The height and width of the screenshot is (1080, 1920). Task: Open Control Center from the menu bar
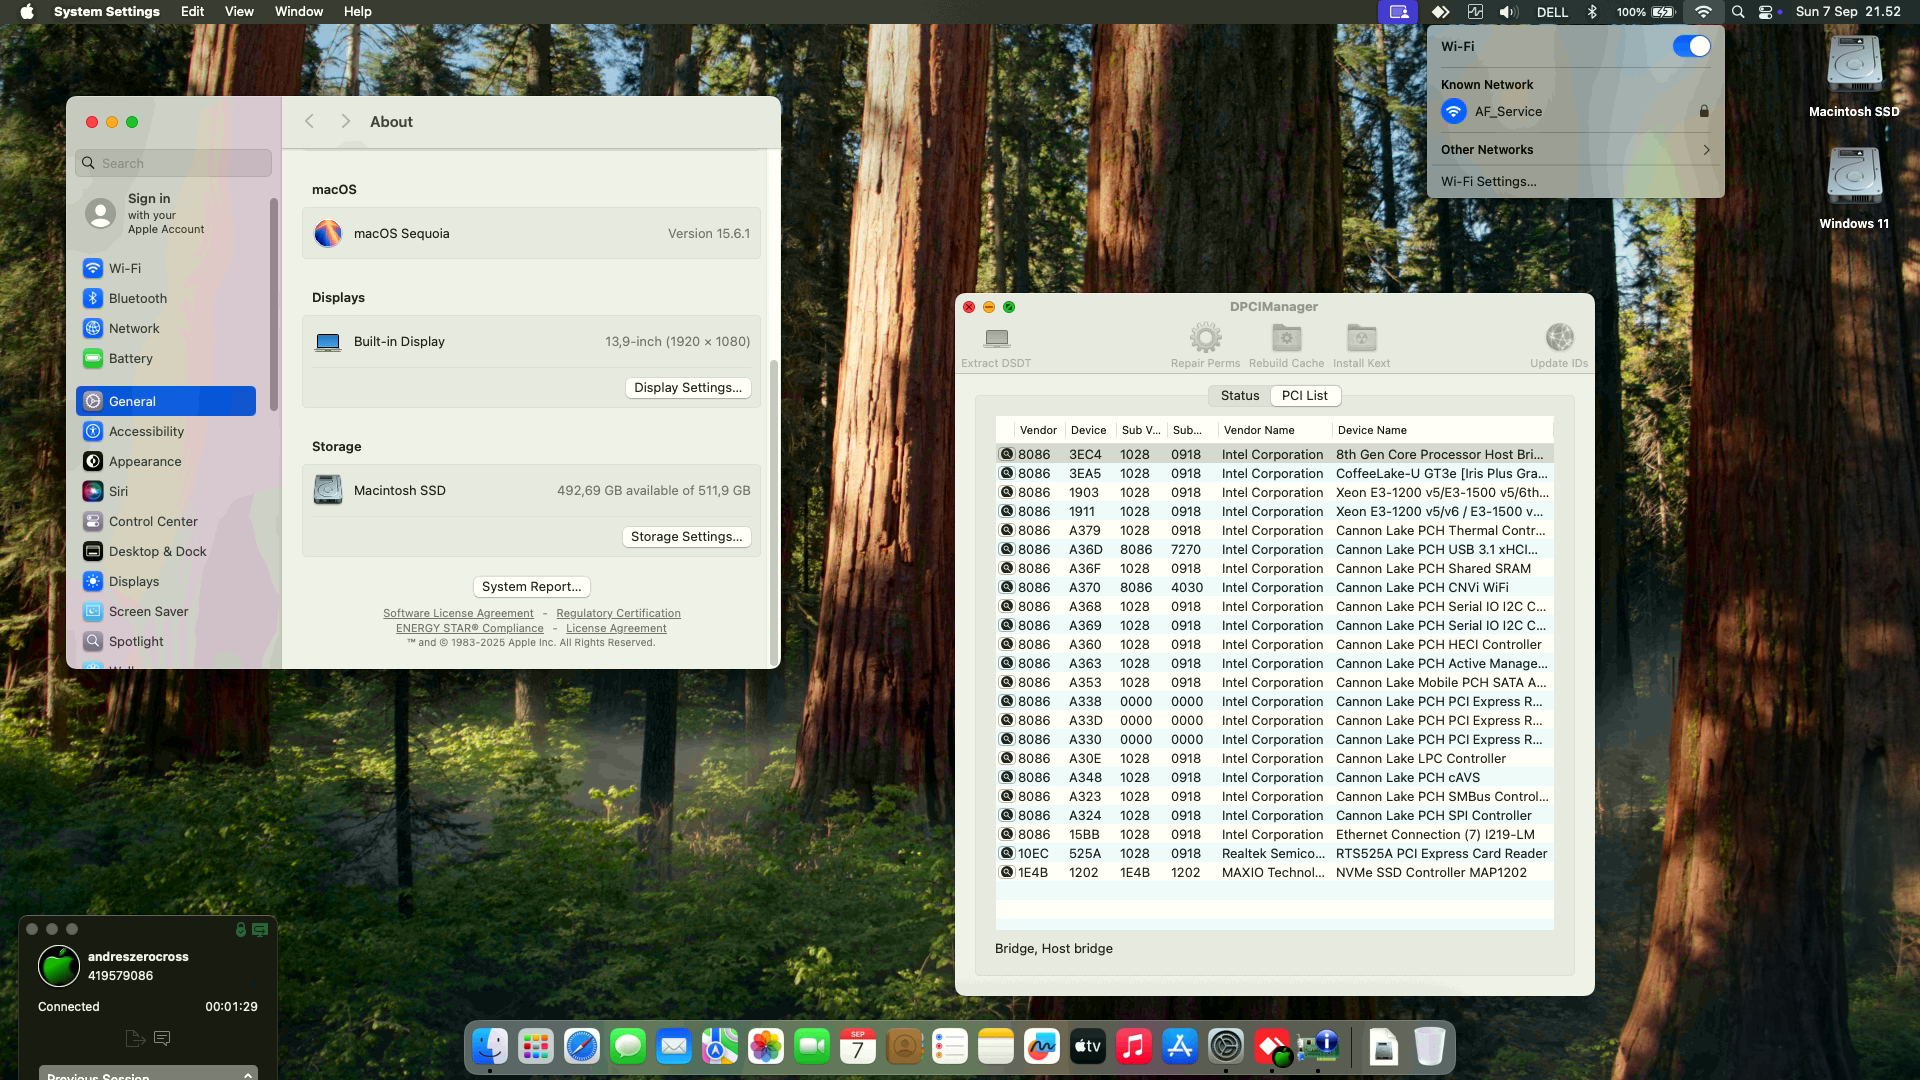tap(1765, 12)
